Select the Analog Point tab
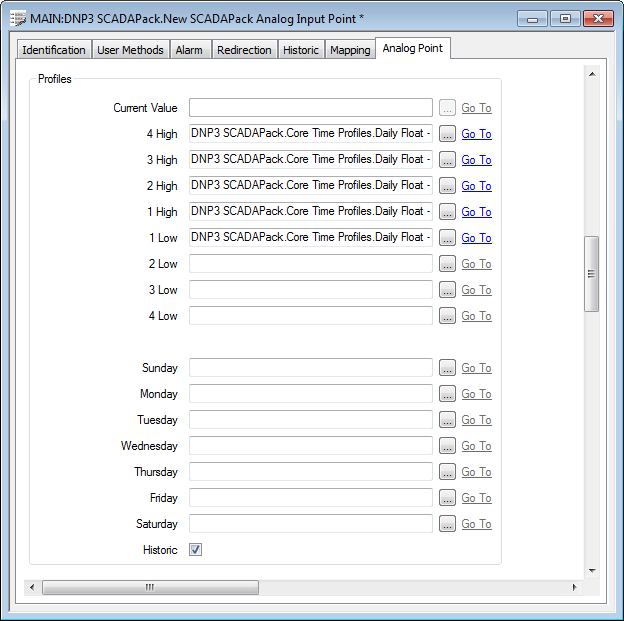This screenshot has width=624, height=621. (413, 48)
